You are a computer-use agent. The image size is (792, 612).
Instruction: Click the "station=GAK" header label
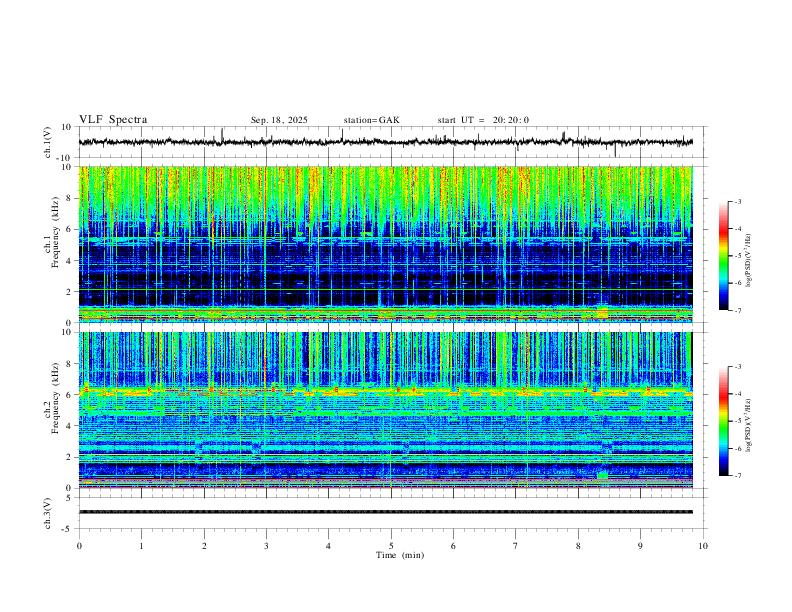click(x=371, y=120)
